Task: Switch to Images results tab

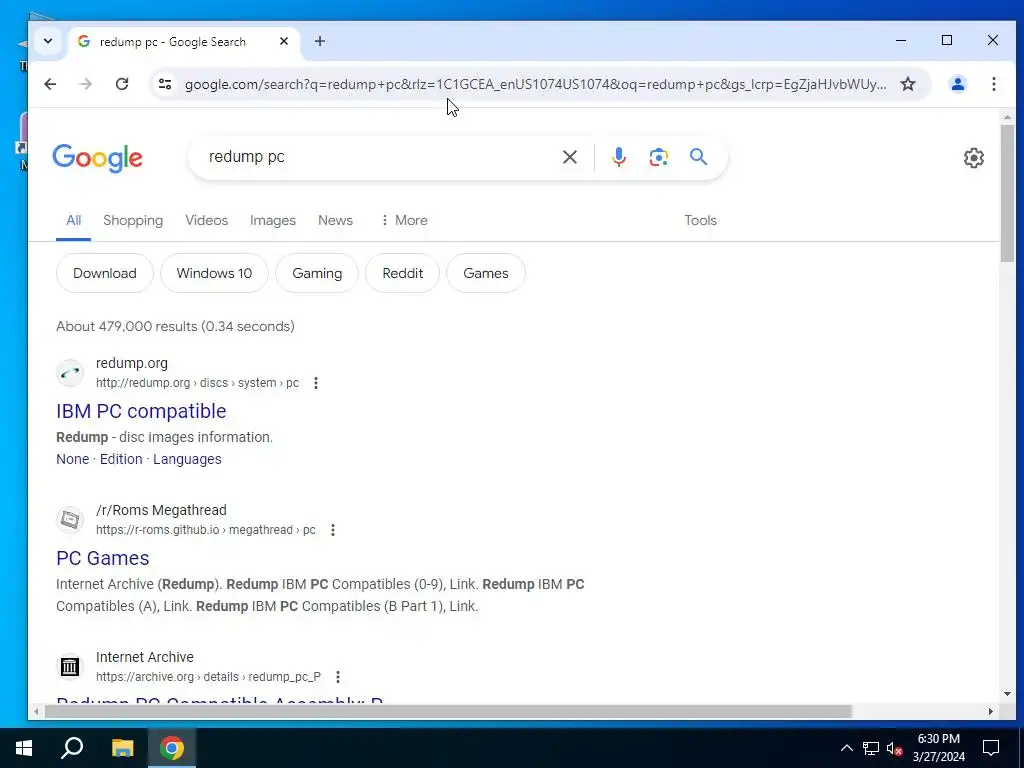Action: pyautogui.click(x=272, y=221)
